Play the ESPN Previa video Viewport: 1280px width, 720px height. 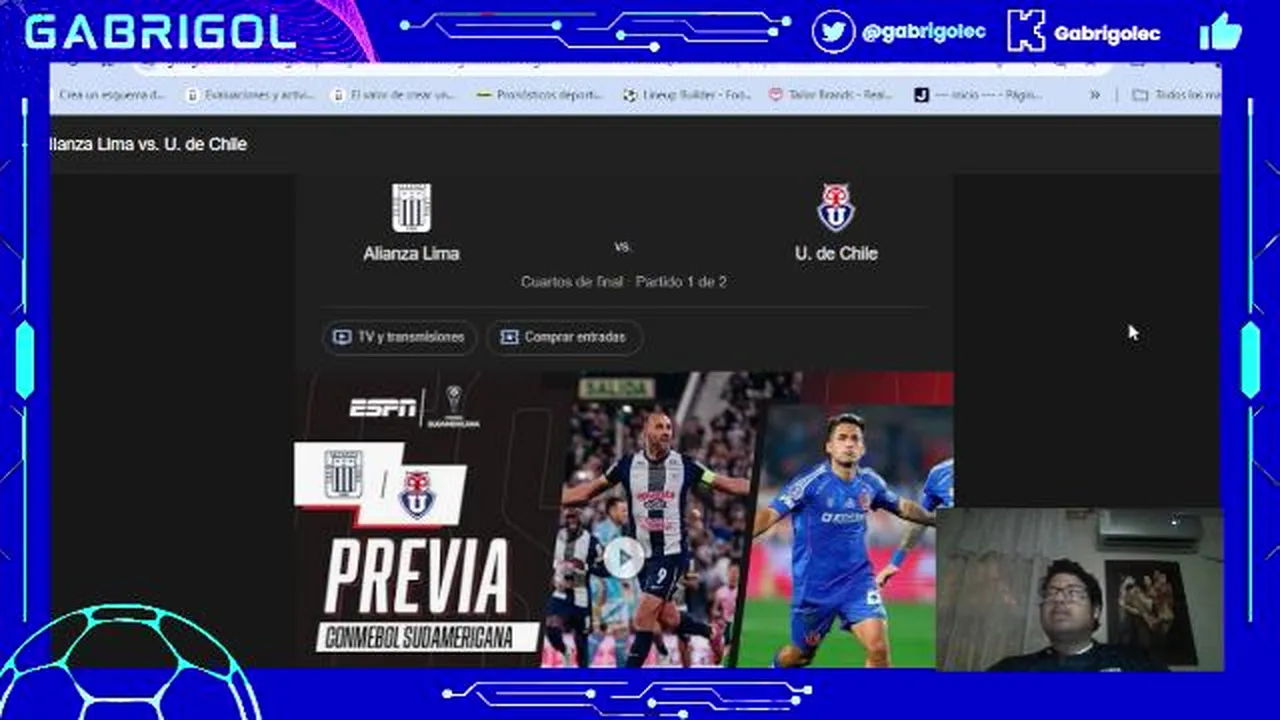[623, 558]
